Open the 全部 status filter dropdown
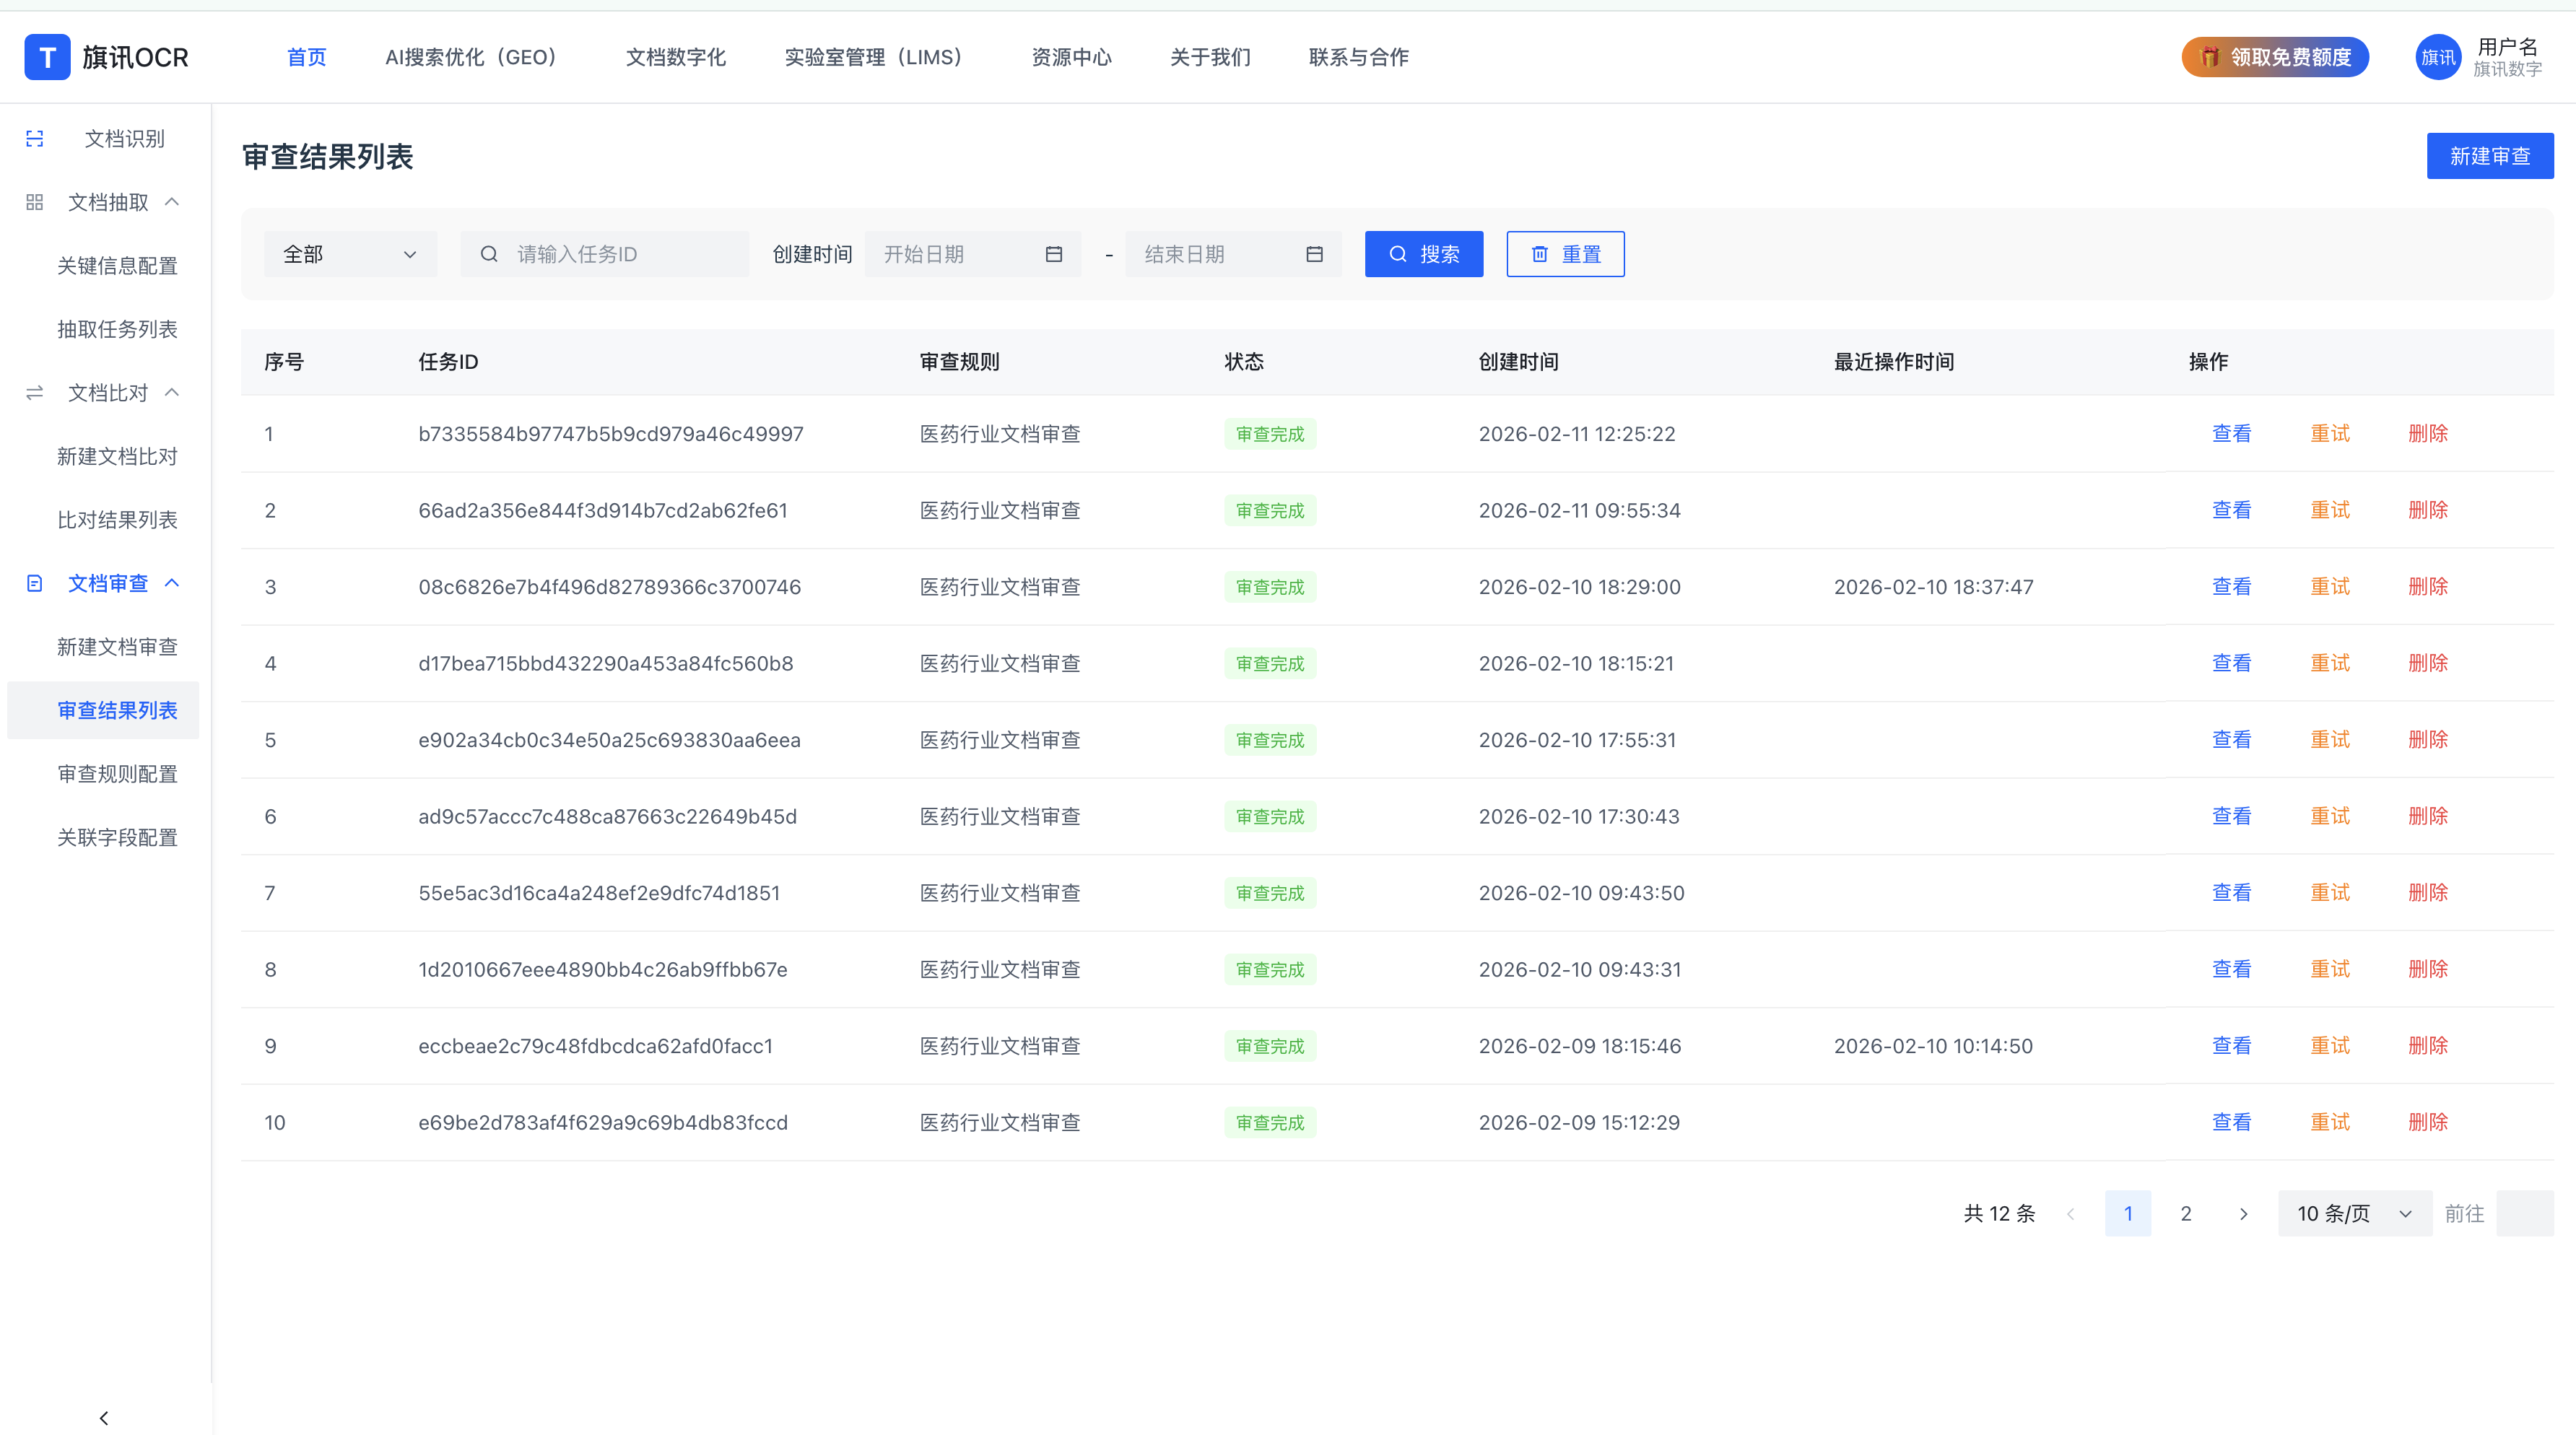The height and width of the screenshot is (1435, 2576). (350, 254)
